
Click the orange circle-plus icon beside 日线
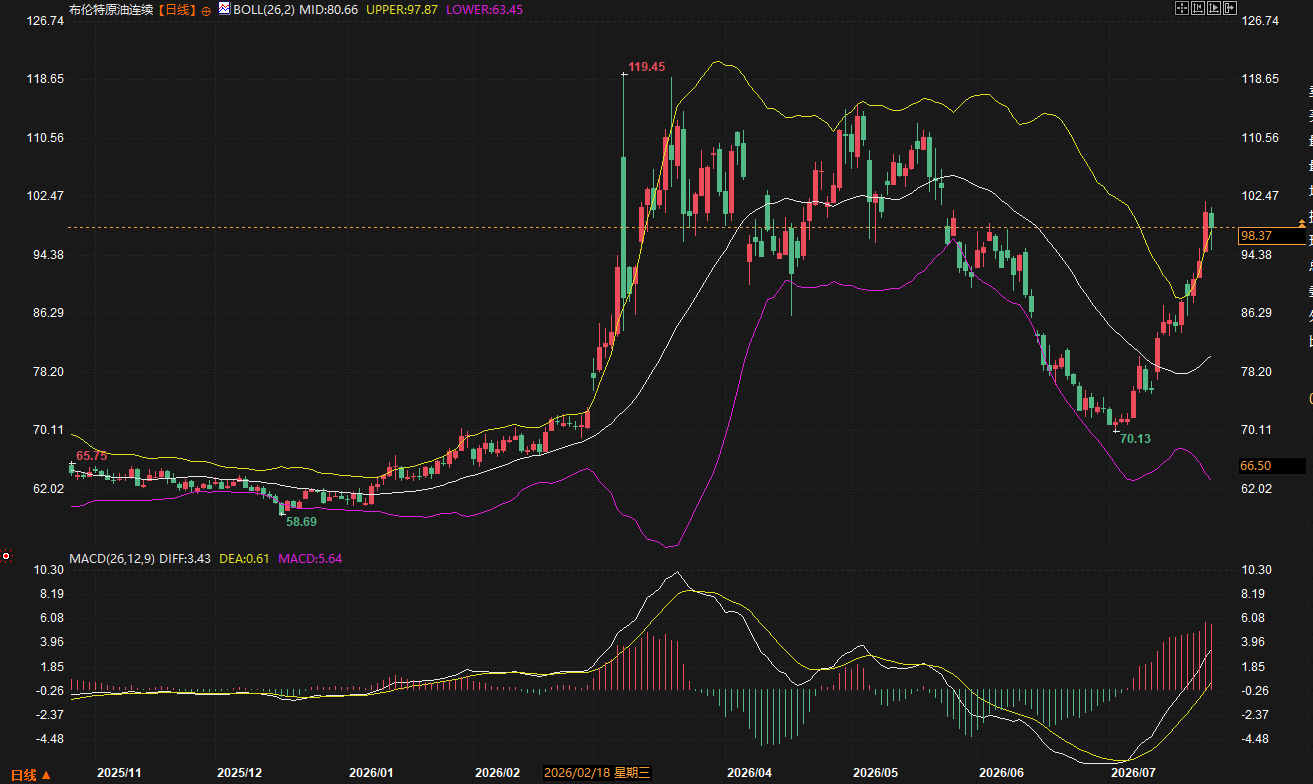point(206,10)
